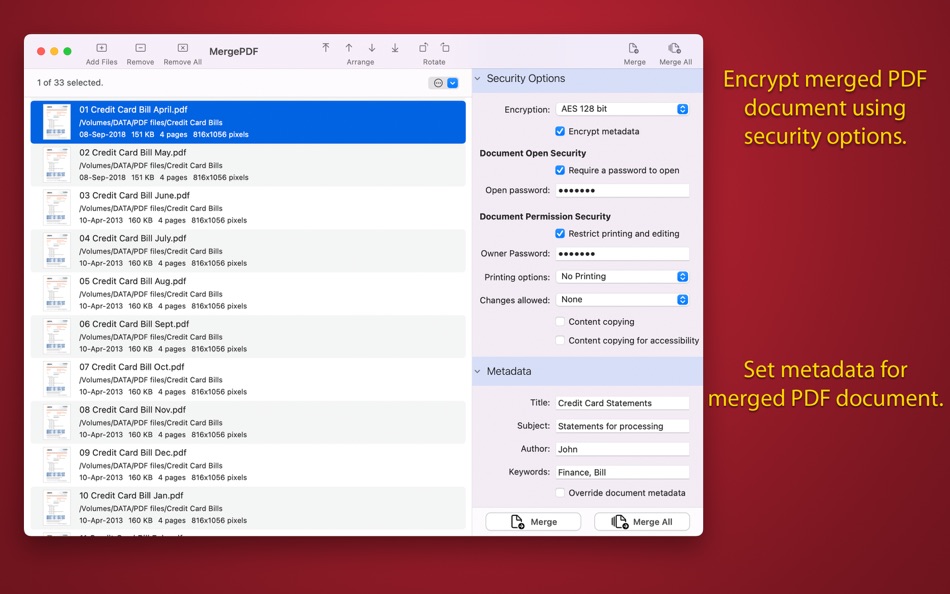Click the Subject metadata field
The width and height of the screenshot is (950, 594).
pyautogui.click(x=622, y=426)
